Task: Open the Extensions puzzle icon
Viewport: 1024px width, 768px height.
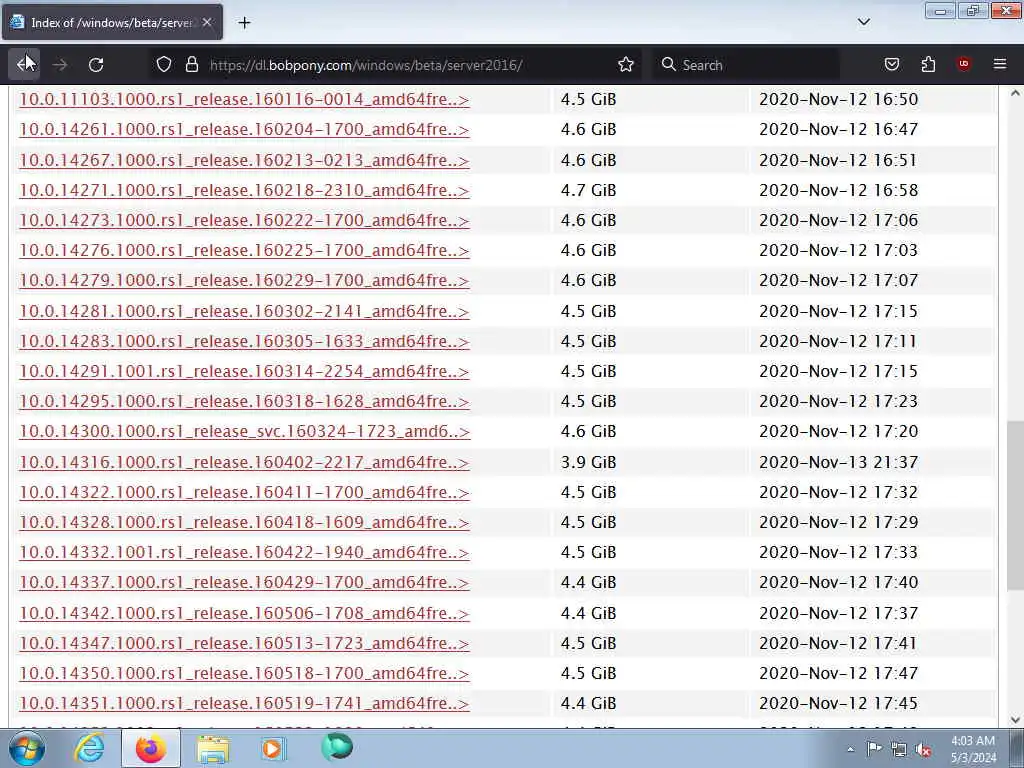Action: pyautogui.click(x=928, y=64)
